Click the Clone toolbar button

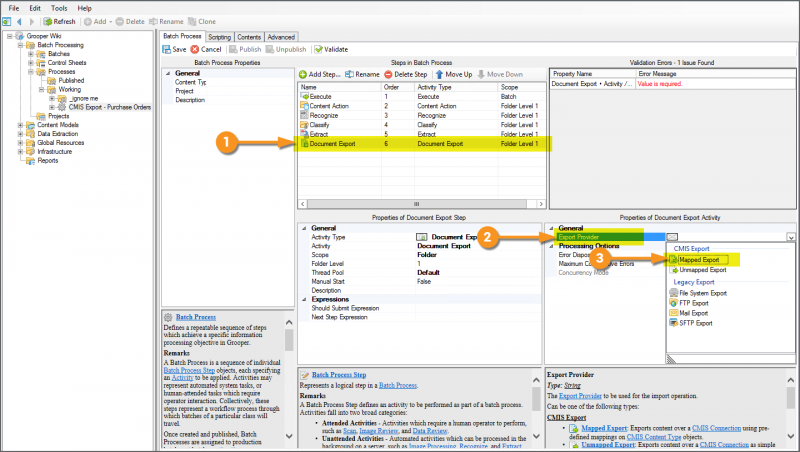(x=202, y=21)
